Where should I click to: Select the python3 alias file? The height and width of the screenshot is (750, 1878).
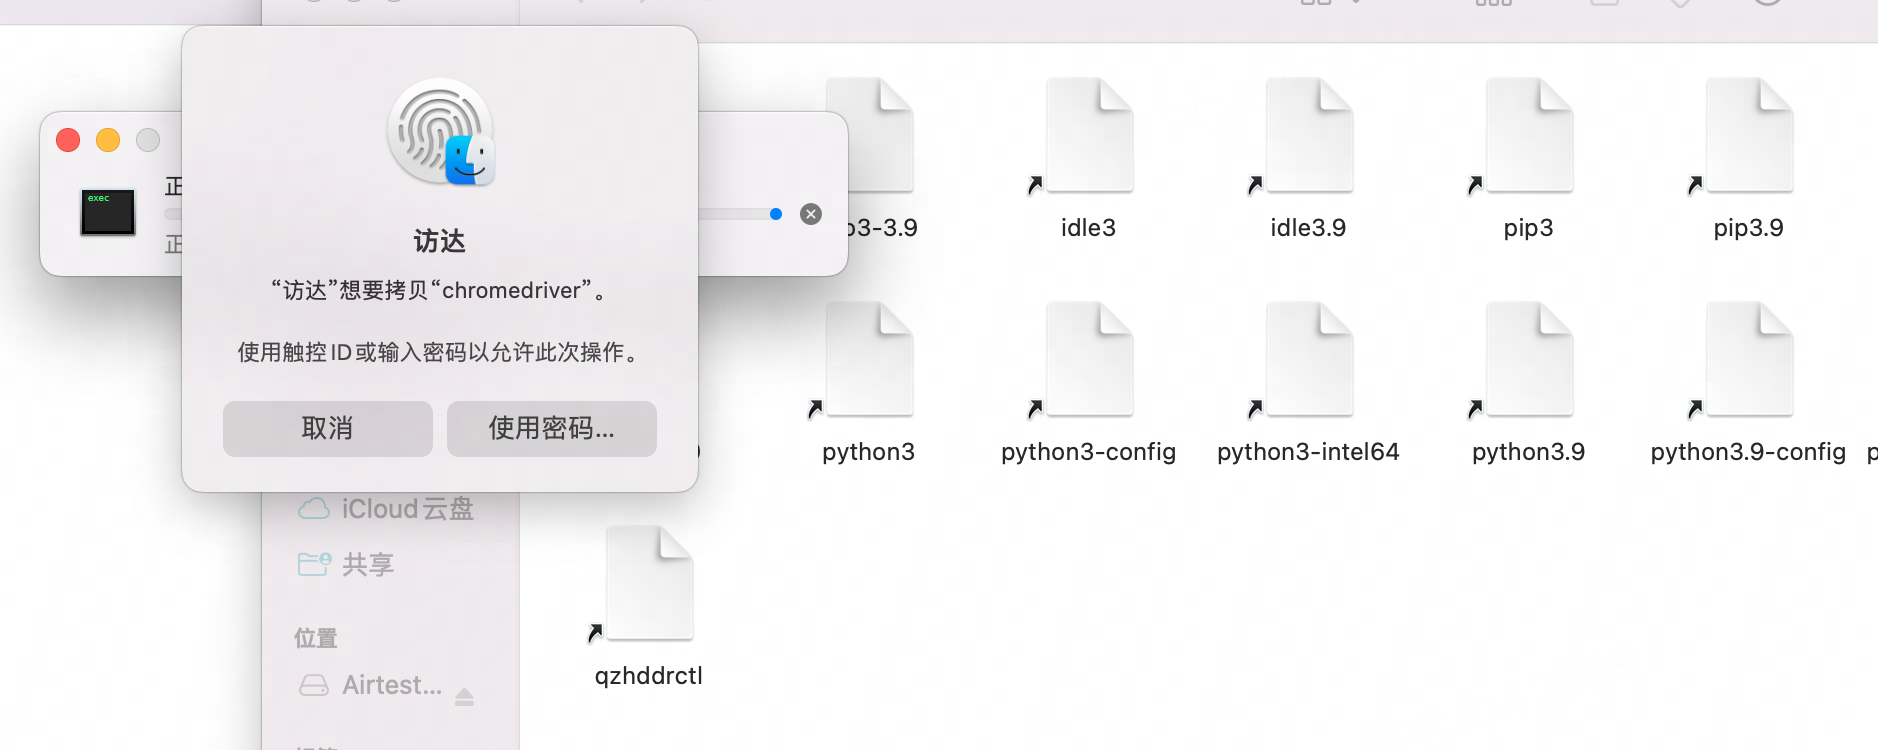[868, 361]
